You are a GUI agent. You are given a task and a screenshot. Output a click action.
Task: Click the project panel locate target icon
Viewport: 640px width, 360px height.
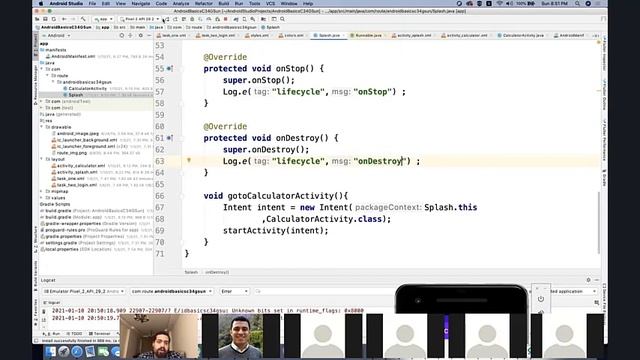click(122, 36)
